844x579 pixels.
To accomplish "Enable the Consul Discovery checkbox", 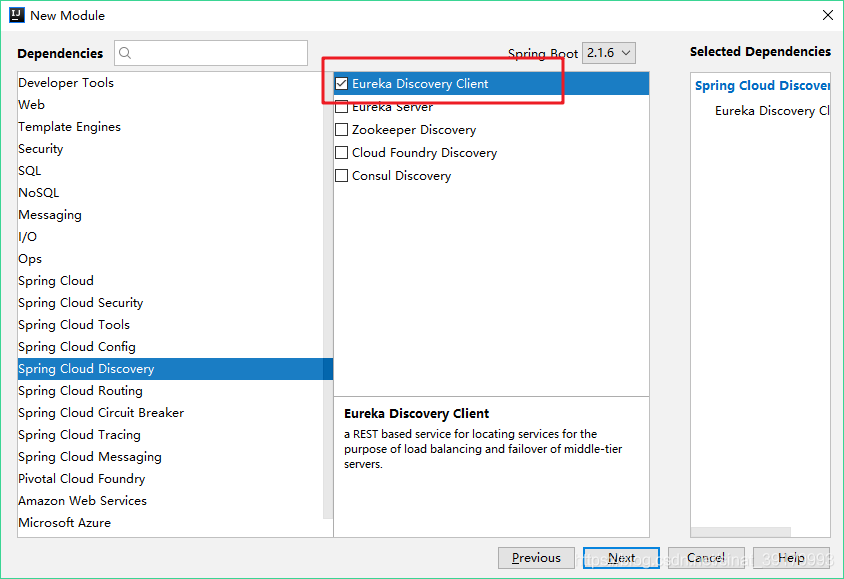I will pyautogui.click(x=341, y=176).
